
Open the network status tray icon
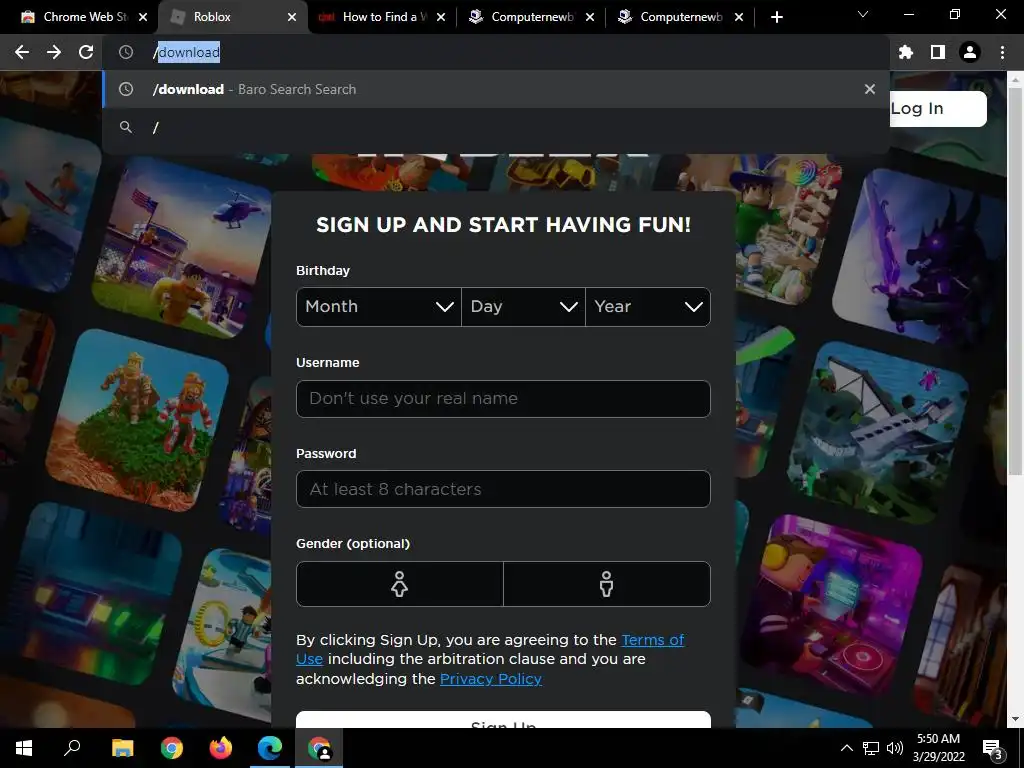871,748
